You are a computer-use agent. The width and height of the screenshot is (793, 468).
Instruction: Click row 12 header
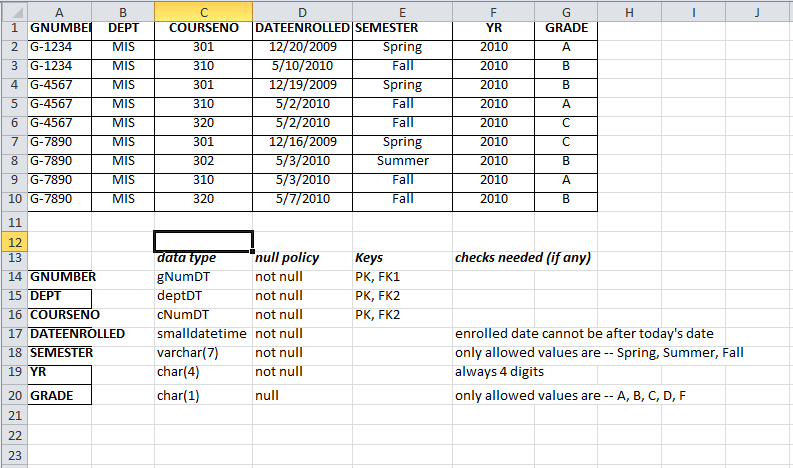pyautogui.click(x=14, y=242)
